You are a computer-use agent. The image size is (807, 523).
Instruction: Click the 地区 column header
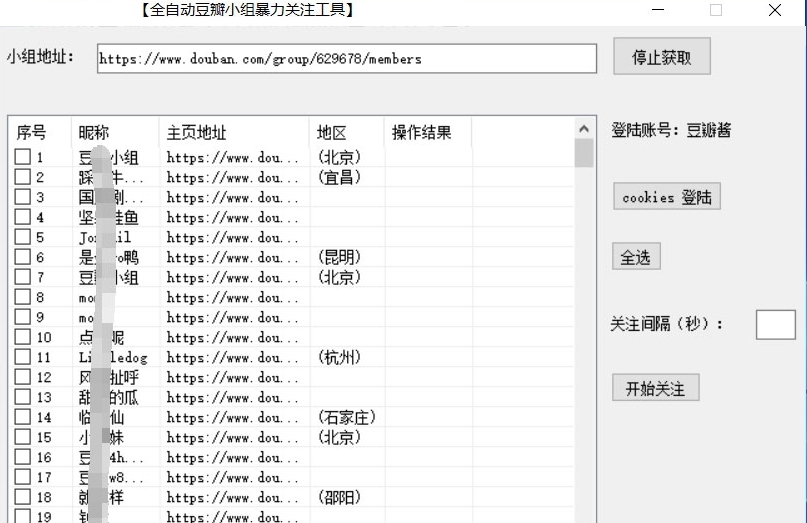(x=347, y=132)
